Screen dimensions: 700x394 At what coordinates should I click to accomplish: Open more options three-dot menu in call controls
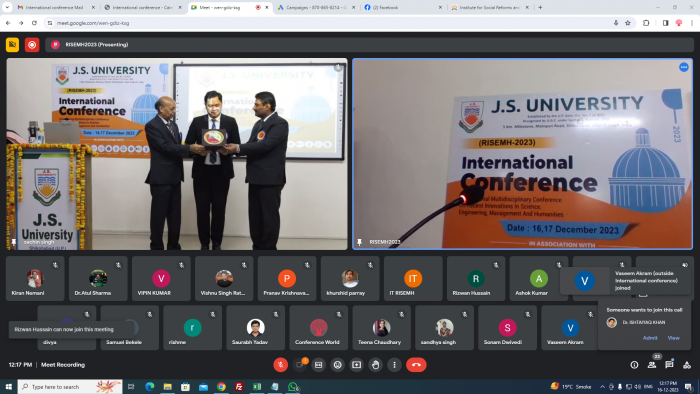point(394,365)
